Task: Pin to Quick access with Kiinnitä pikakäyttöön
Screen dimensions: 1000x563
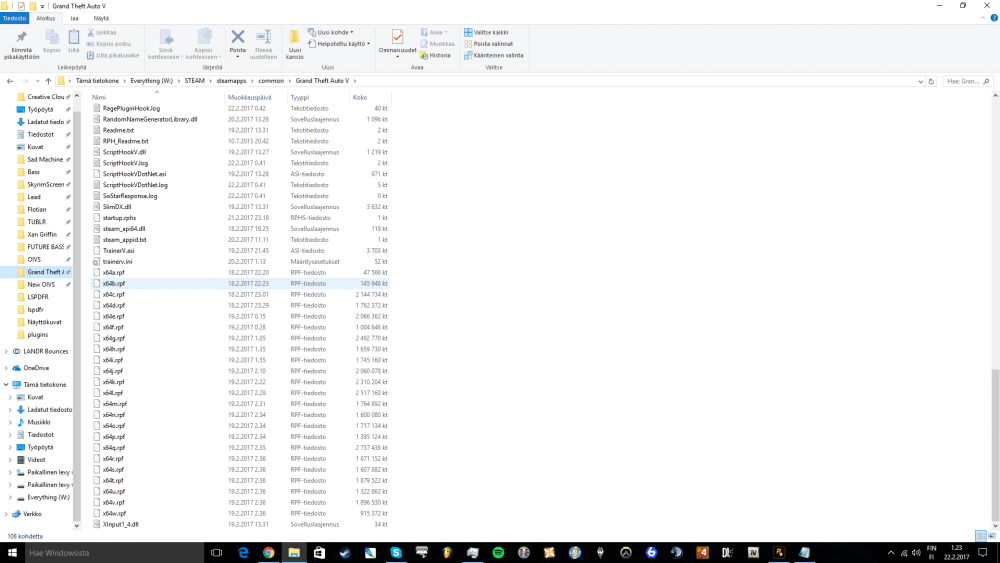Action: (x=21, y=44)
